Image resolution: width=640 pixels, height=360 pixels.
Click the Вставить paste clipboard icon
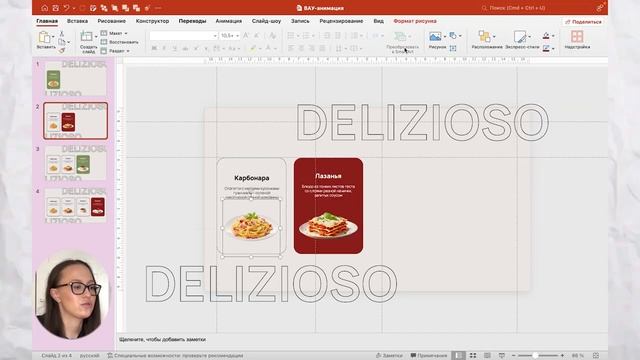click(44, 37)
